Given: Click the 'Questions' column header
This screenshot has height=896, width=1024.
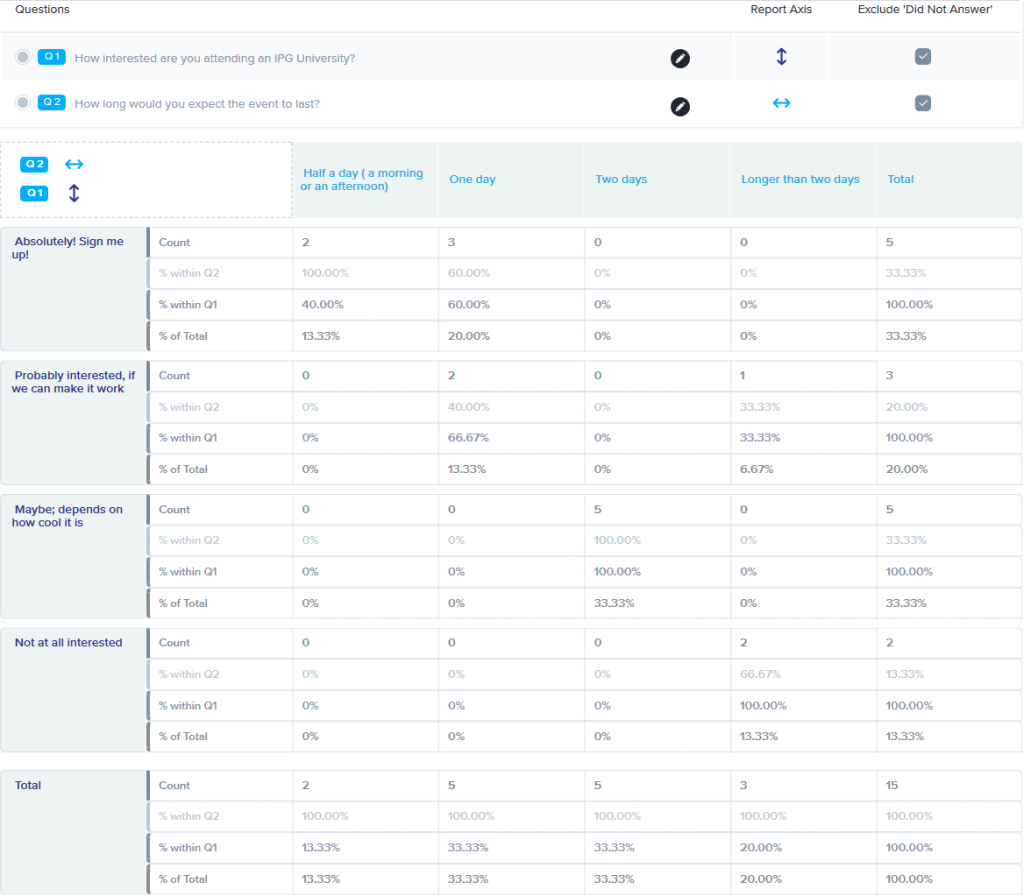Looking at the screenshot, I should coord(41,9).
